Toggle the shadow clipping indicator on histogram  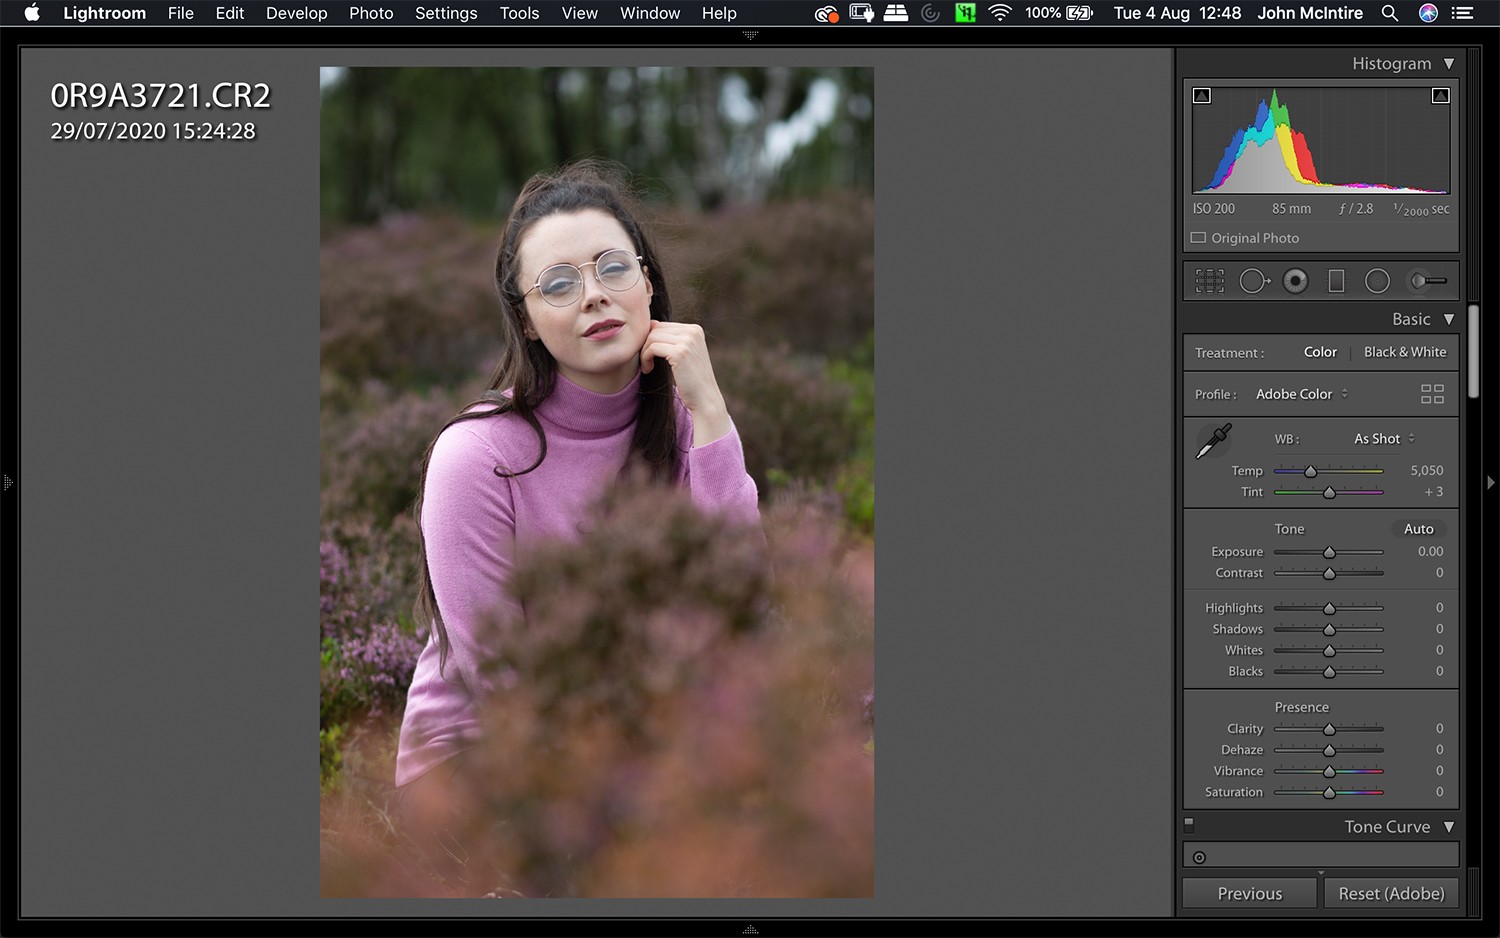coord(1201,95)
